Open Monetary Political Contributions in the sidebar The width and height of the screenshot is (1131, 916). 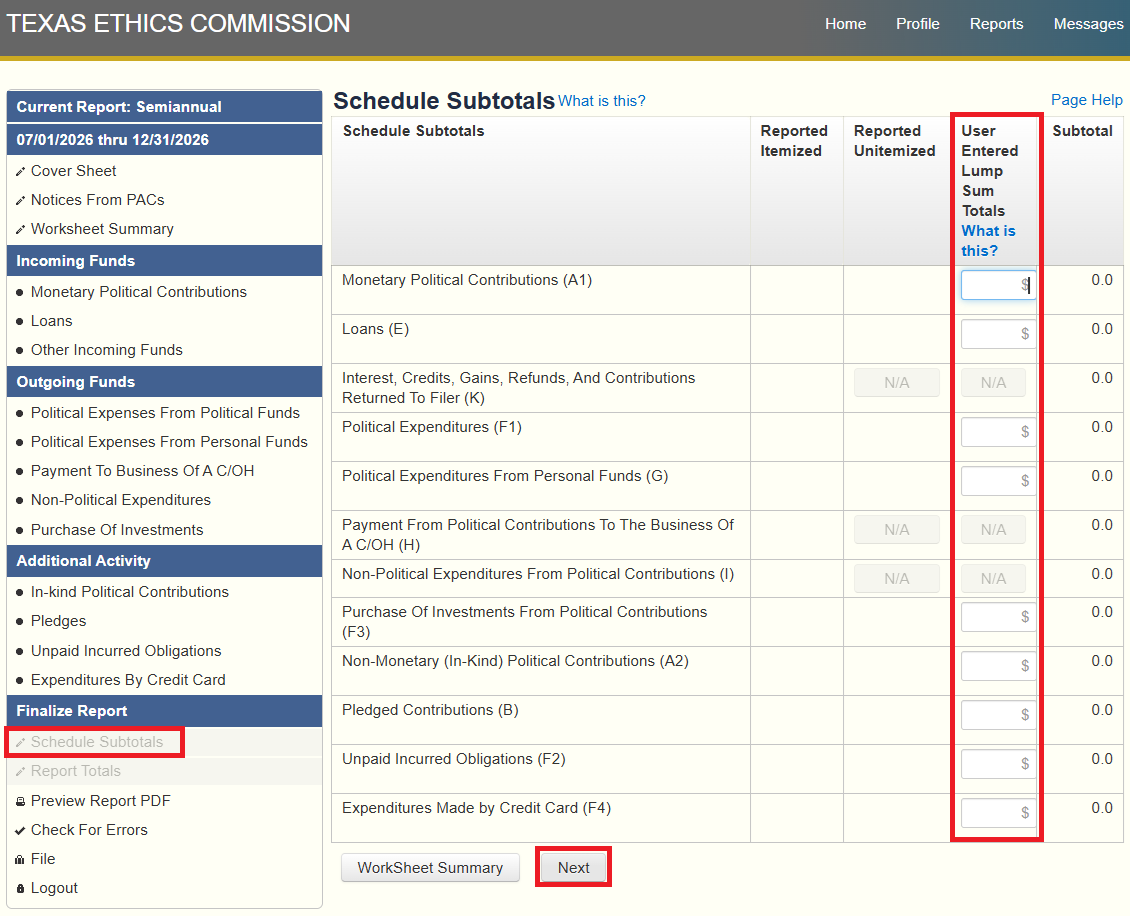(138, 292)
